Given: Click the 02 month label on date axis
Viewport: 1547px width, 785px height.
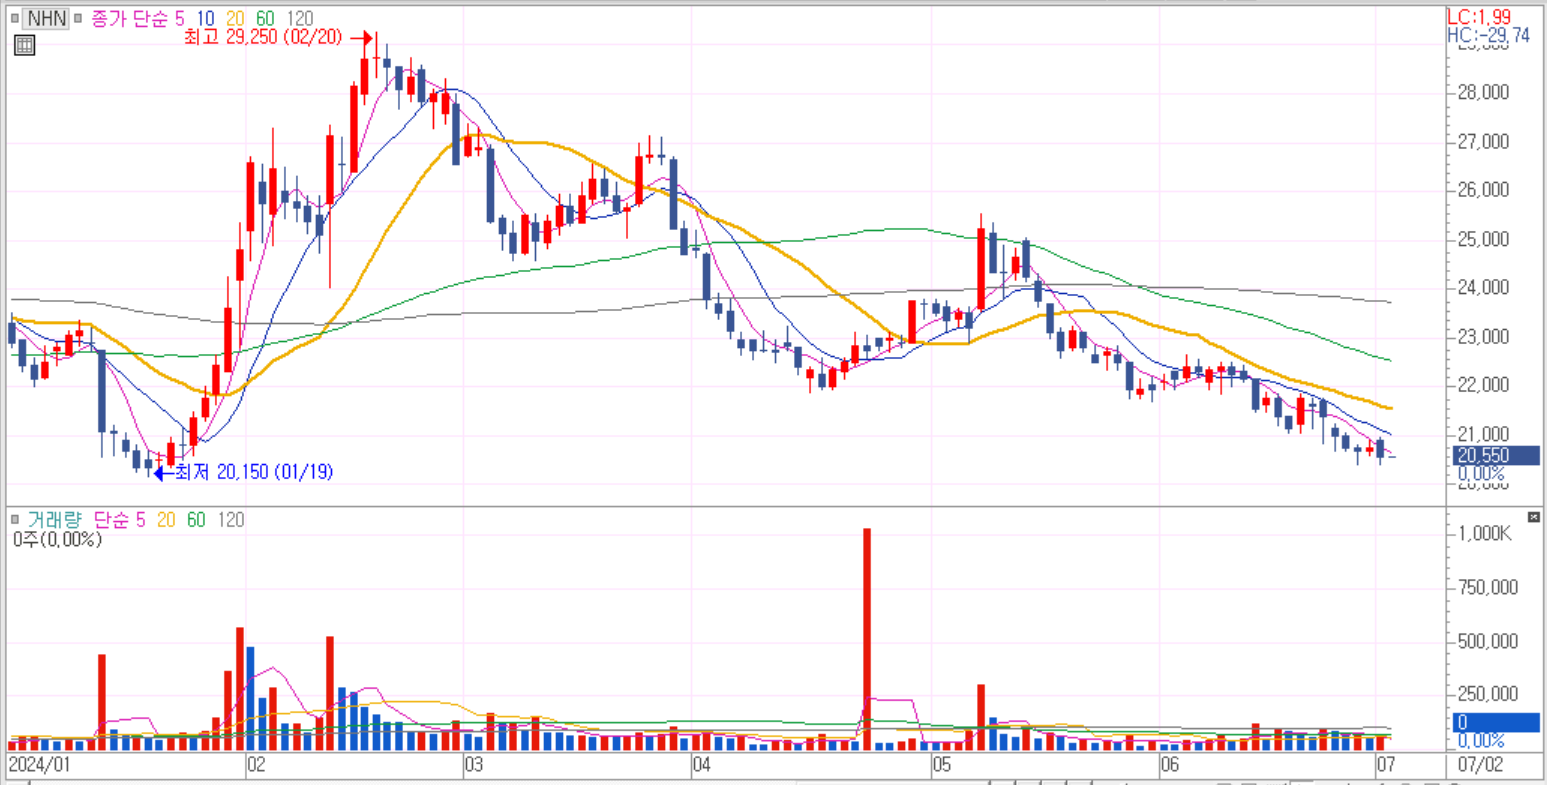Looking at the screenshot, I should 256,766.
